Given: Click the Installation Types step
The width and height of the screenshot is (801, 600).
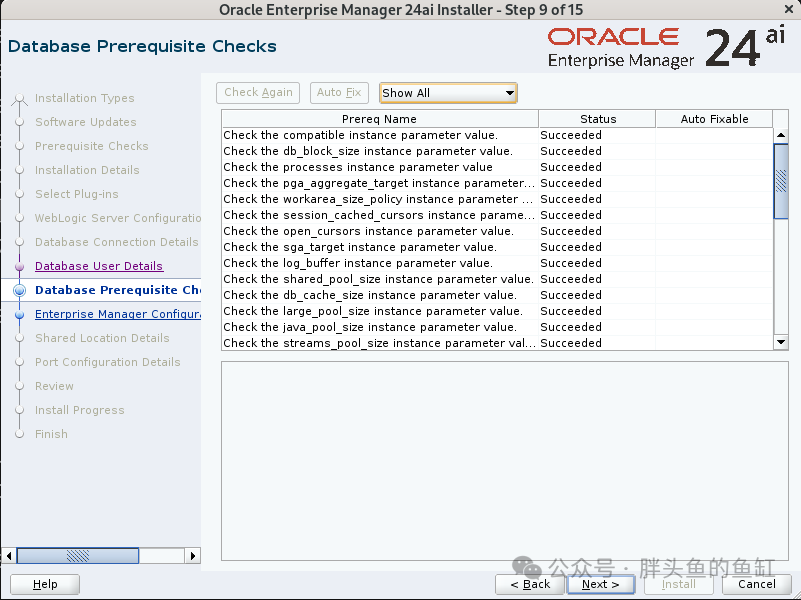Looking at the screenshot, I should [x=85, y=98].
